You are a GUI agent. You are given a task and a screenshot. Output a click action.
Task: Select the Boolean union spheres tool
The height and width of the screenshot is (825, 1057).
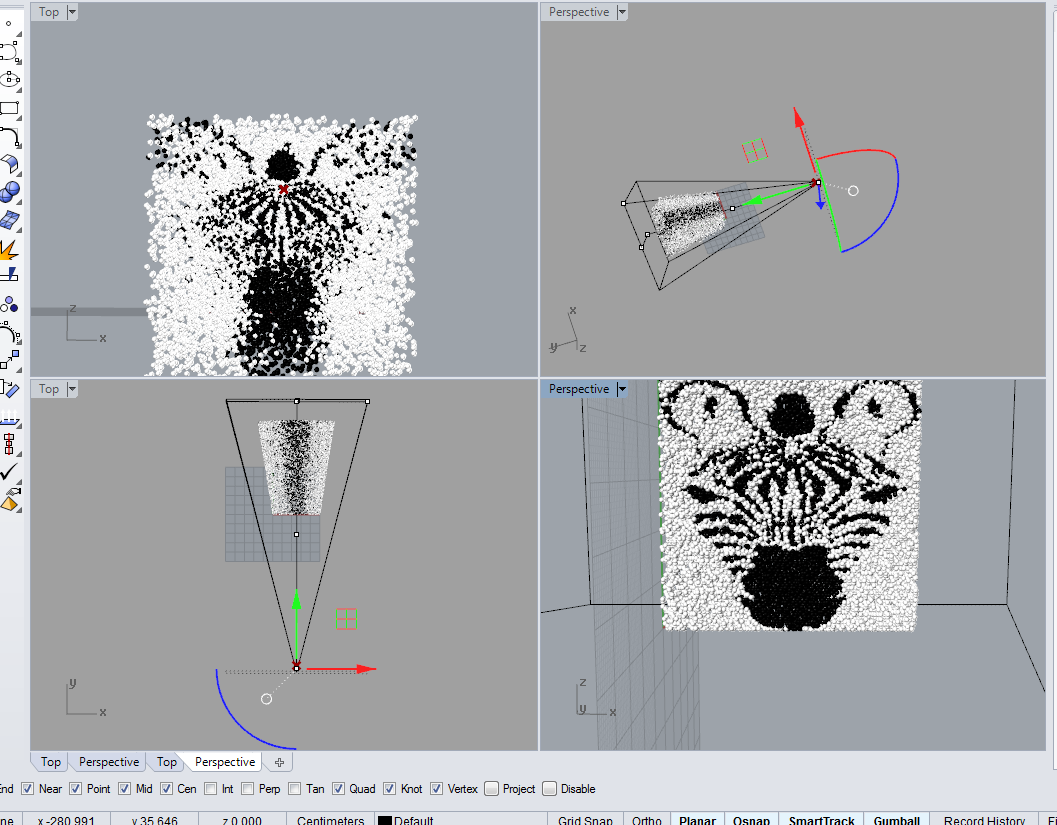[9, 192]
